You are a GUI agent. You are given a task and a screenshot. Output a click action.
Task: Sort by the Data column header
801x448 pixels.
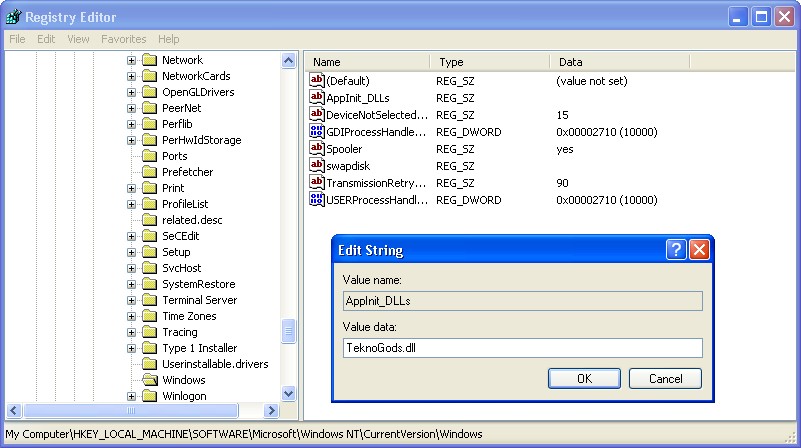[x=620, y=62]
